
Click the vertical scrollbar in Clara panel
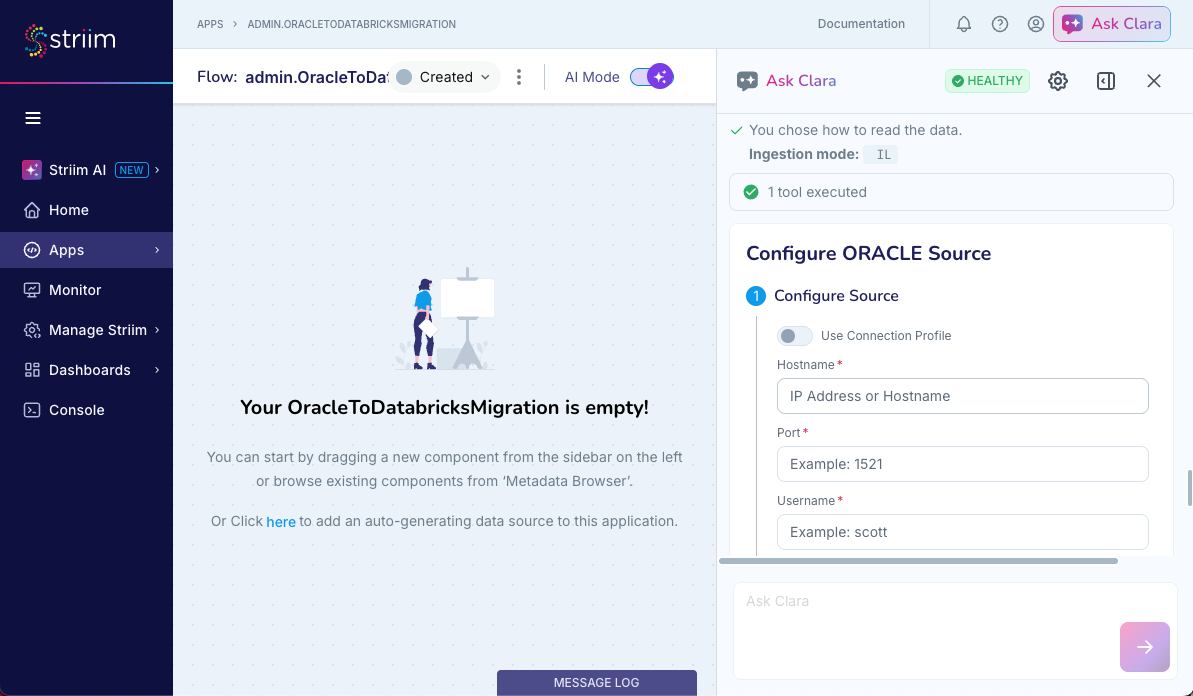tap(1189, 488)
